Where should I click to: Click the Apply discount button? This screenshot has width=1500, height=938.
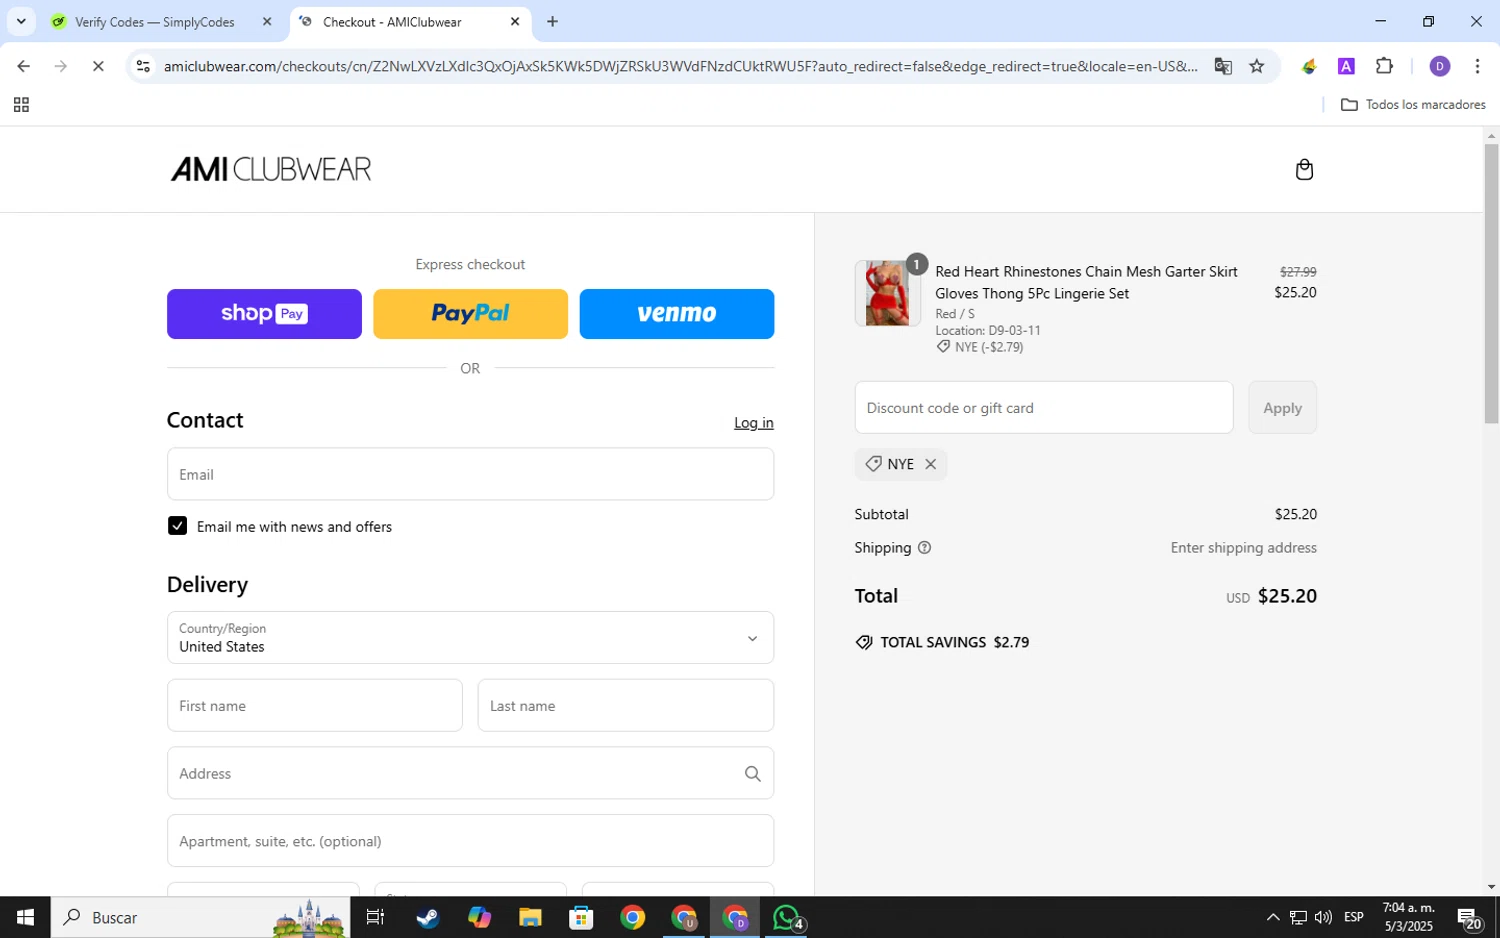(x=1282, y=408)
